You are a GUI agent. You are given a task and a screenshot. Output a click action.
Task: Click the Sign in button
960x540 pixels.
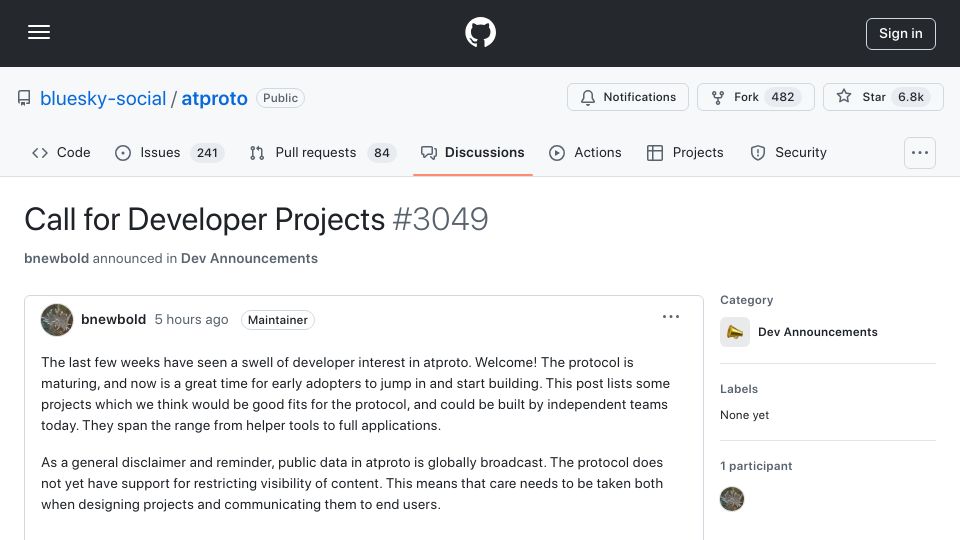[x=900, y=34]
